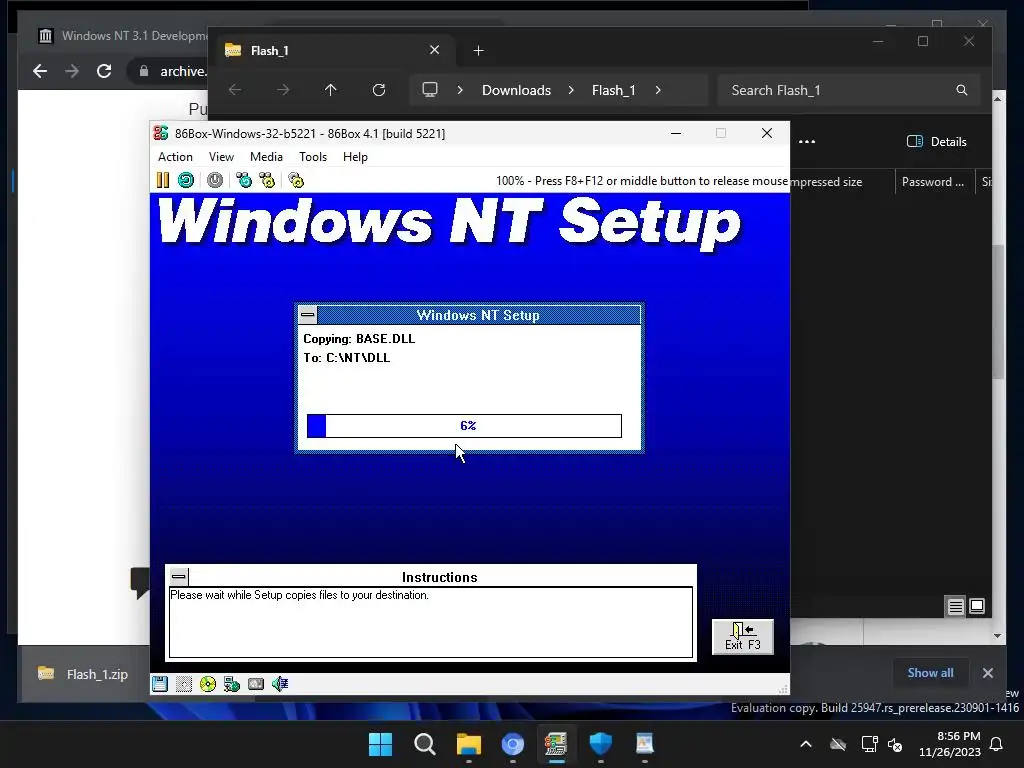Switch Explorer to details list view

(x=955, y=607)
